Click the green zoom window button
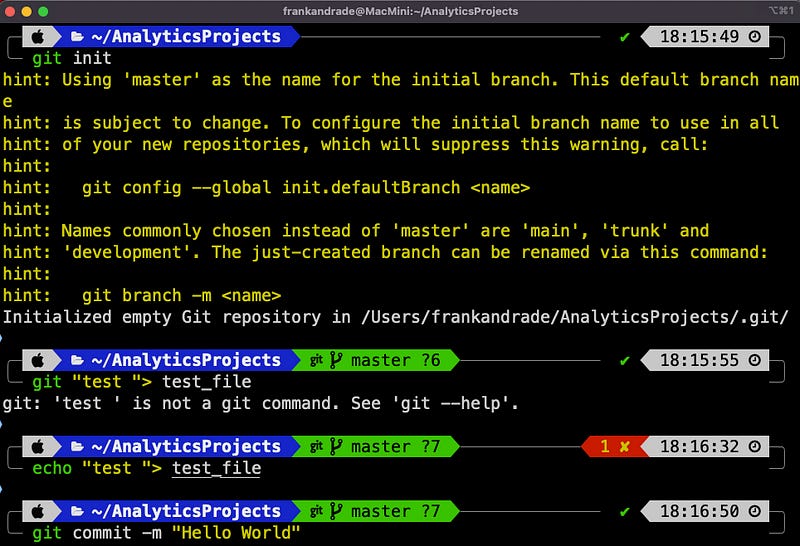This screenshot has width=800, height=546. [x=43, y=11]
